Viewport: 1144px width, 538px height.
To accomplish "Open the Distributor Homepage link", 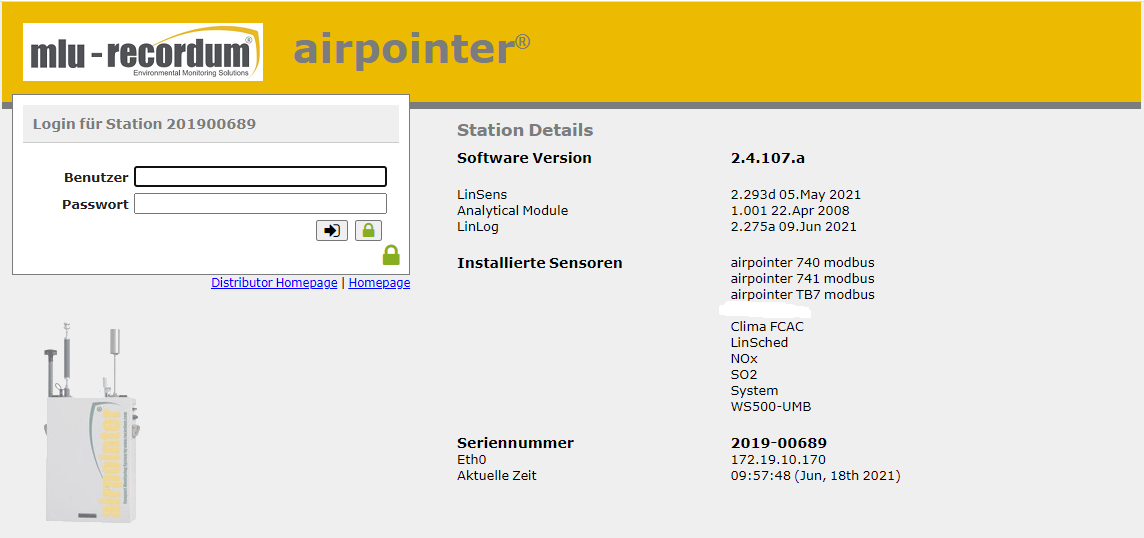I will click(x=274, y=283).
